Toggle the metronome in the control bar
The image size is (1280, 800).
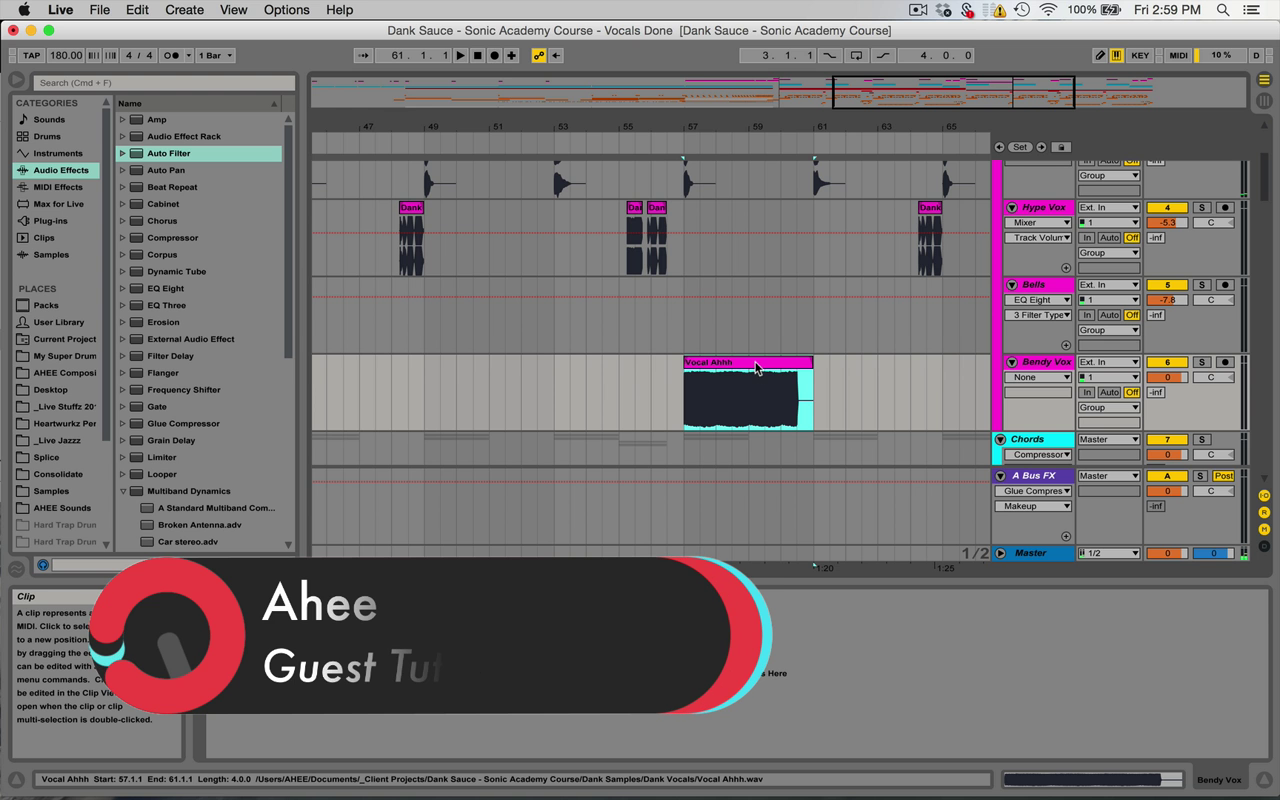[x=170, y=56]
